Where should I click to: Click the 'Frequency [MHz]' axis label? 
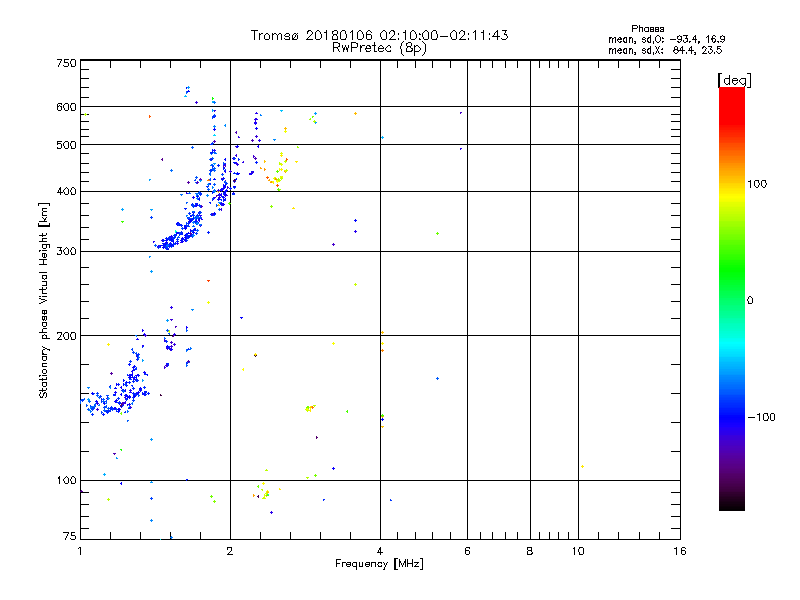coord(379,564)
